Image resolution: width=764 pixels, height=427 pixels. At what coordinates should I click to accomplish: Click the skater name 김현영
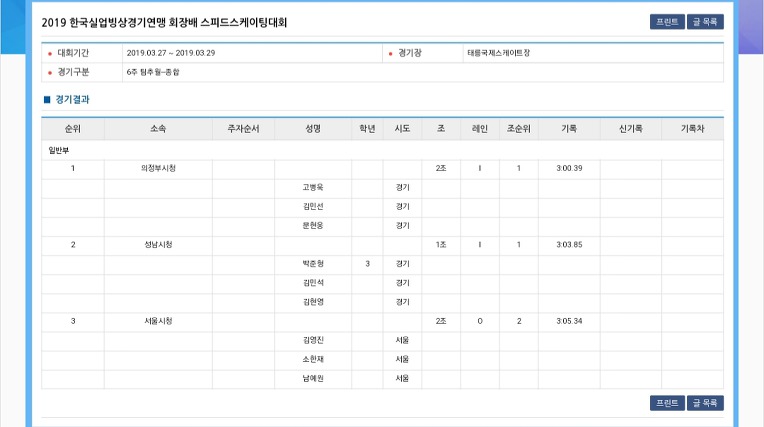pyautogui.click(x=313, y=302)
